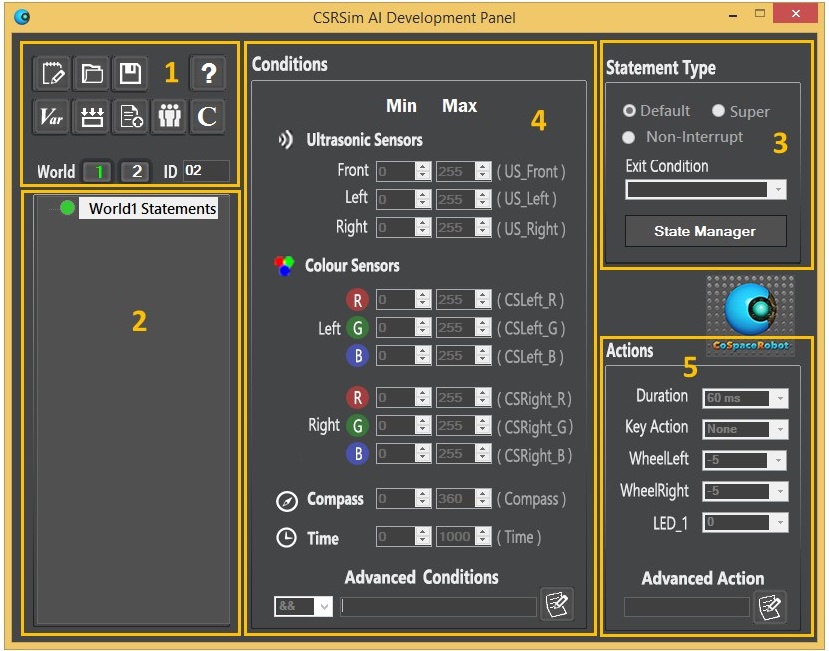The height and width of the screenshot is (651, 829).
Task: Switch to World 1
Action: 96,171
